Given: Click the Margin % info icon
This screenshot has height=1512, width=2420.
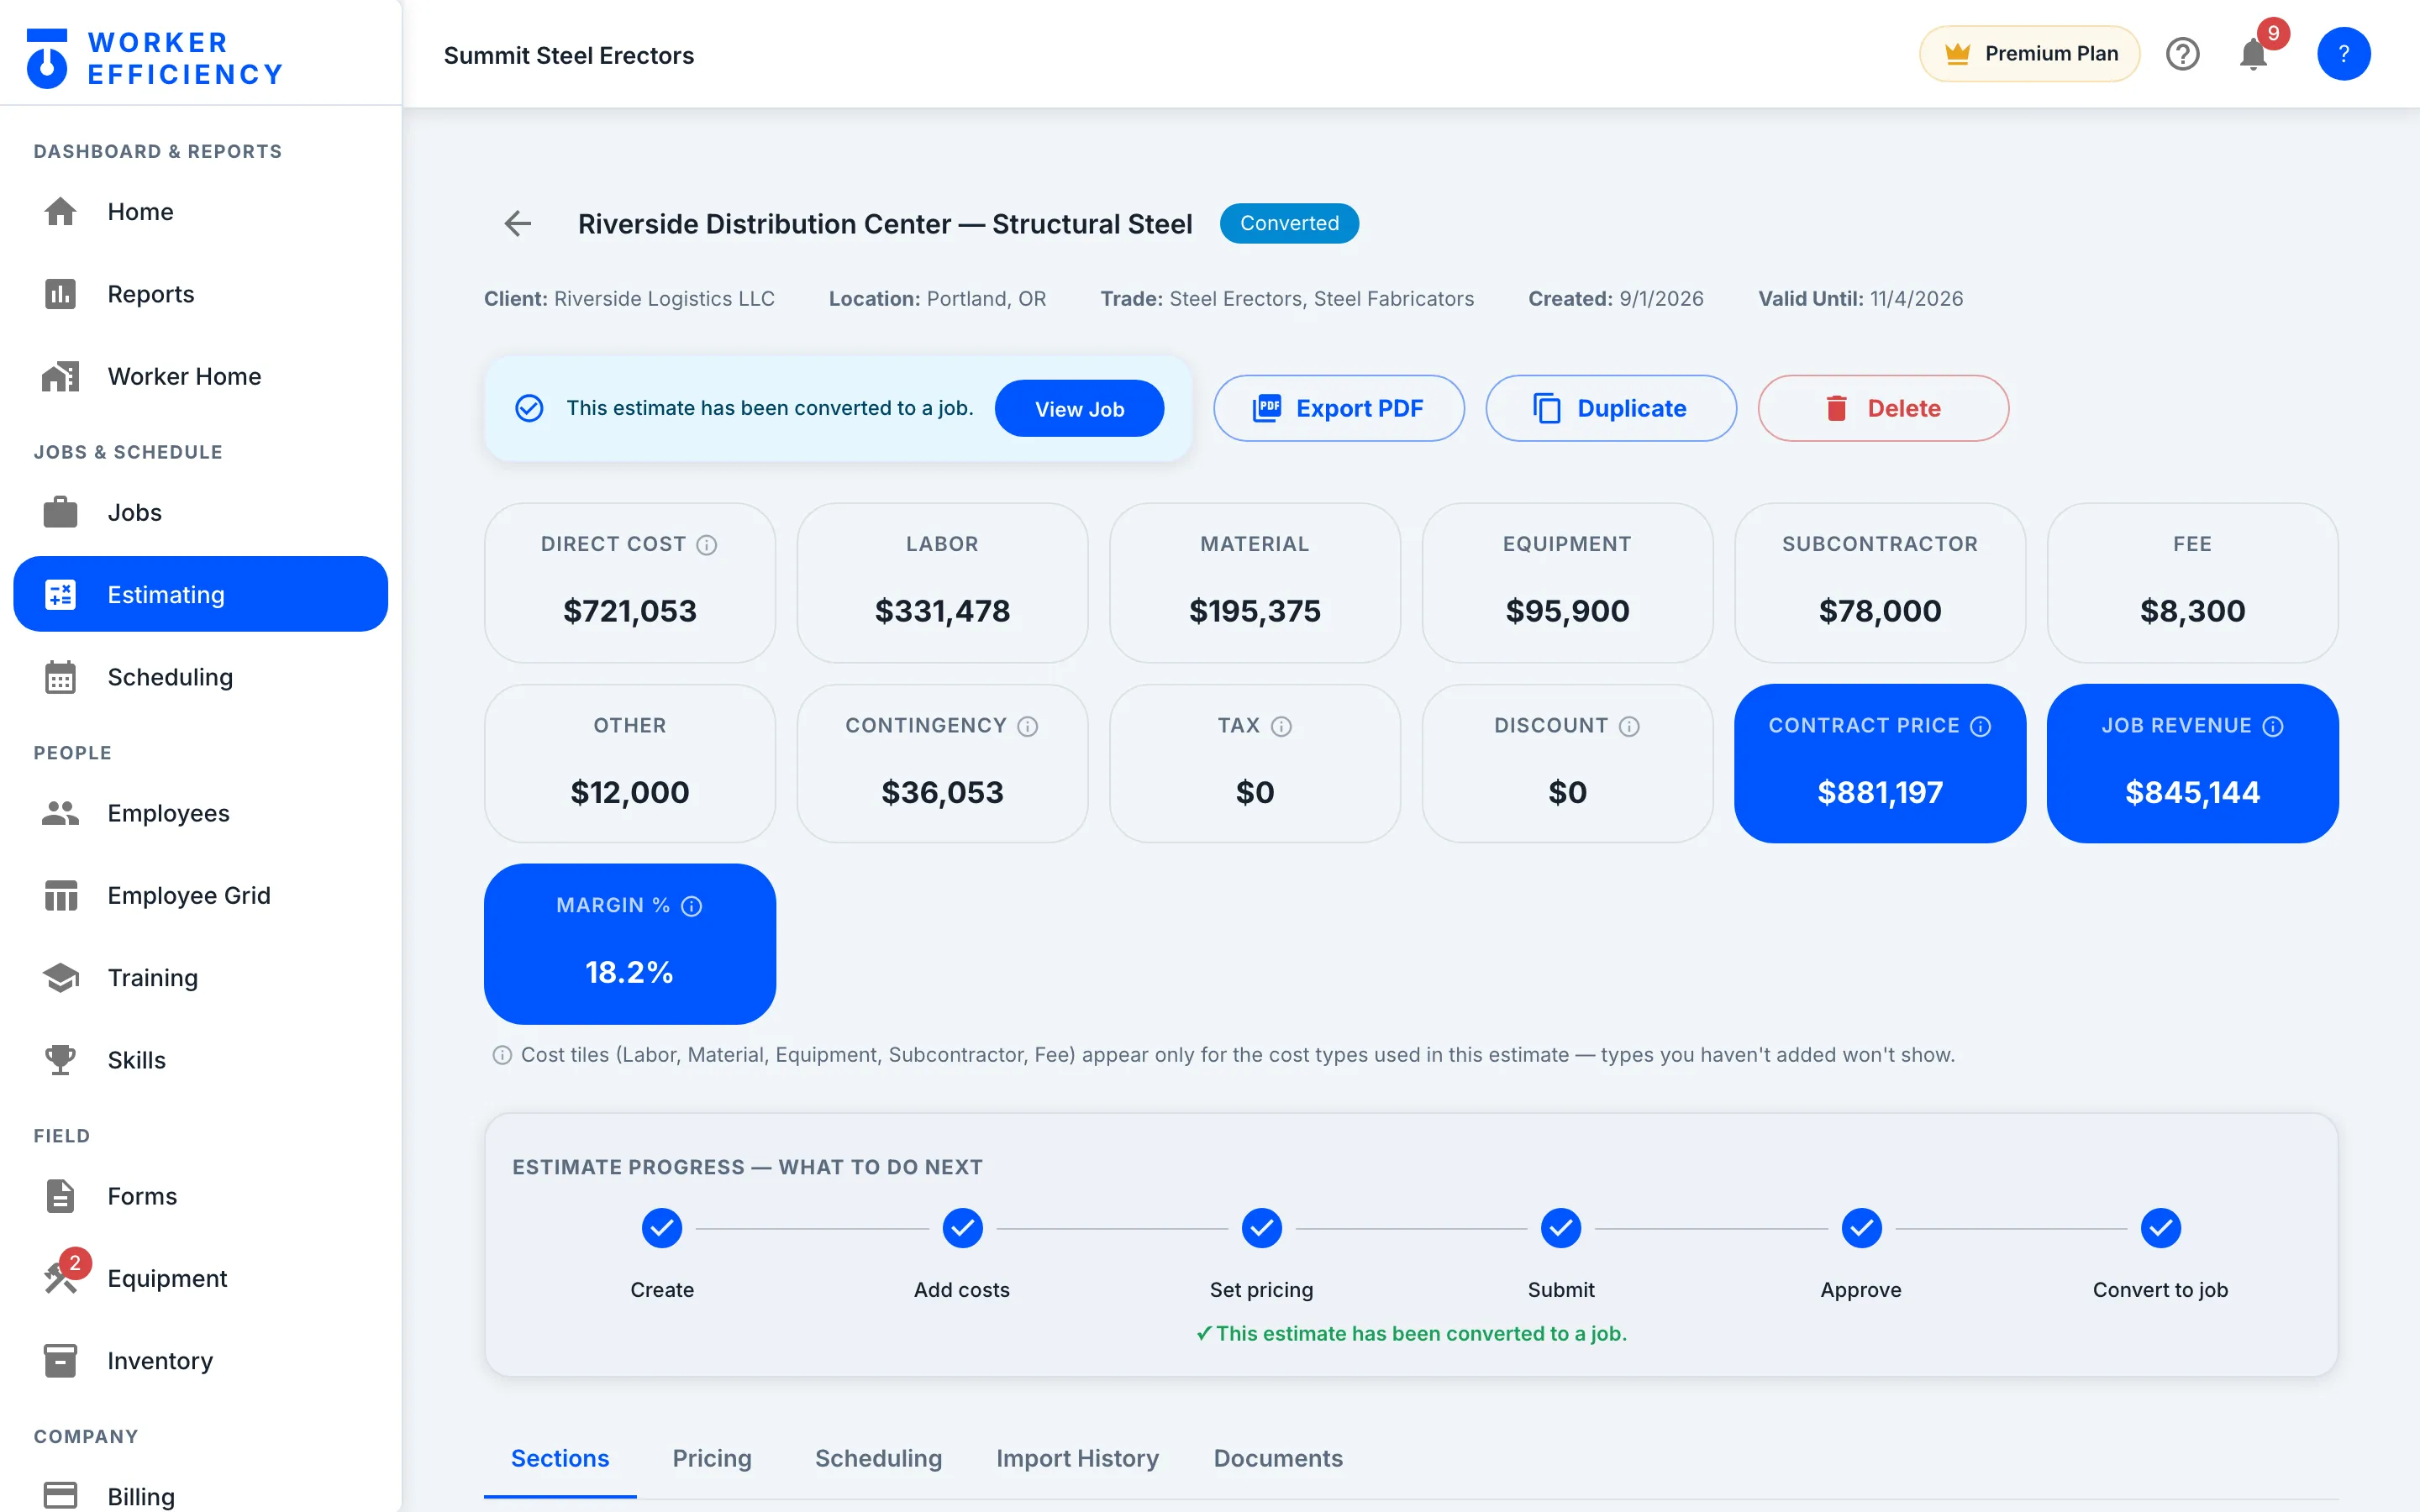Looking at the screenshot, I should pyautogui.click(x=692, y=906).
